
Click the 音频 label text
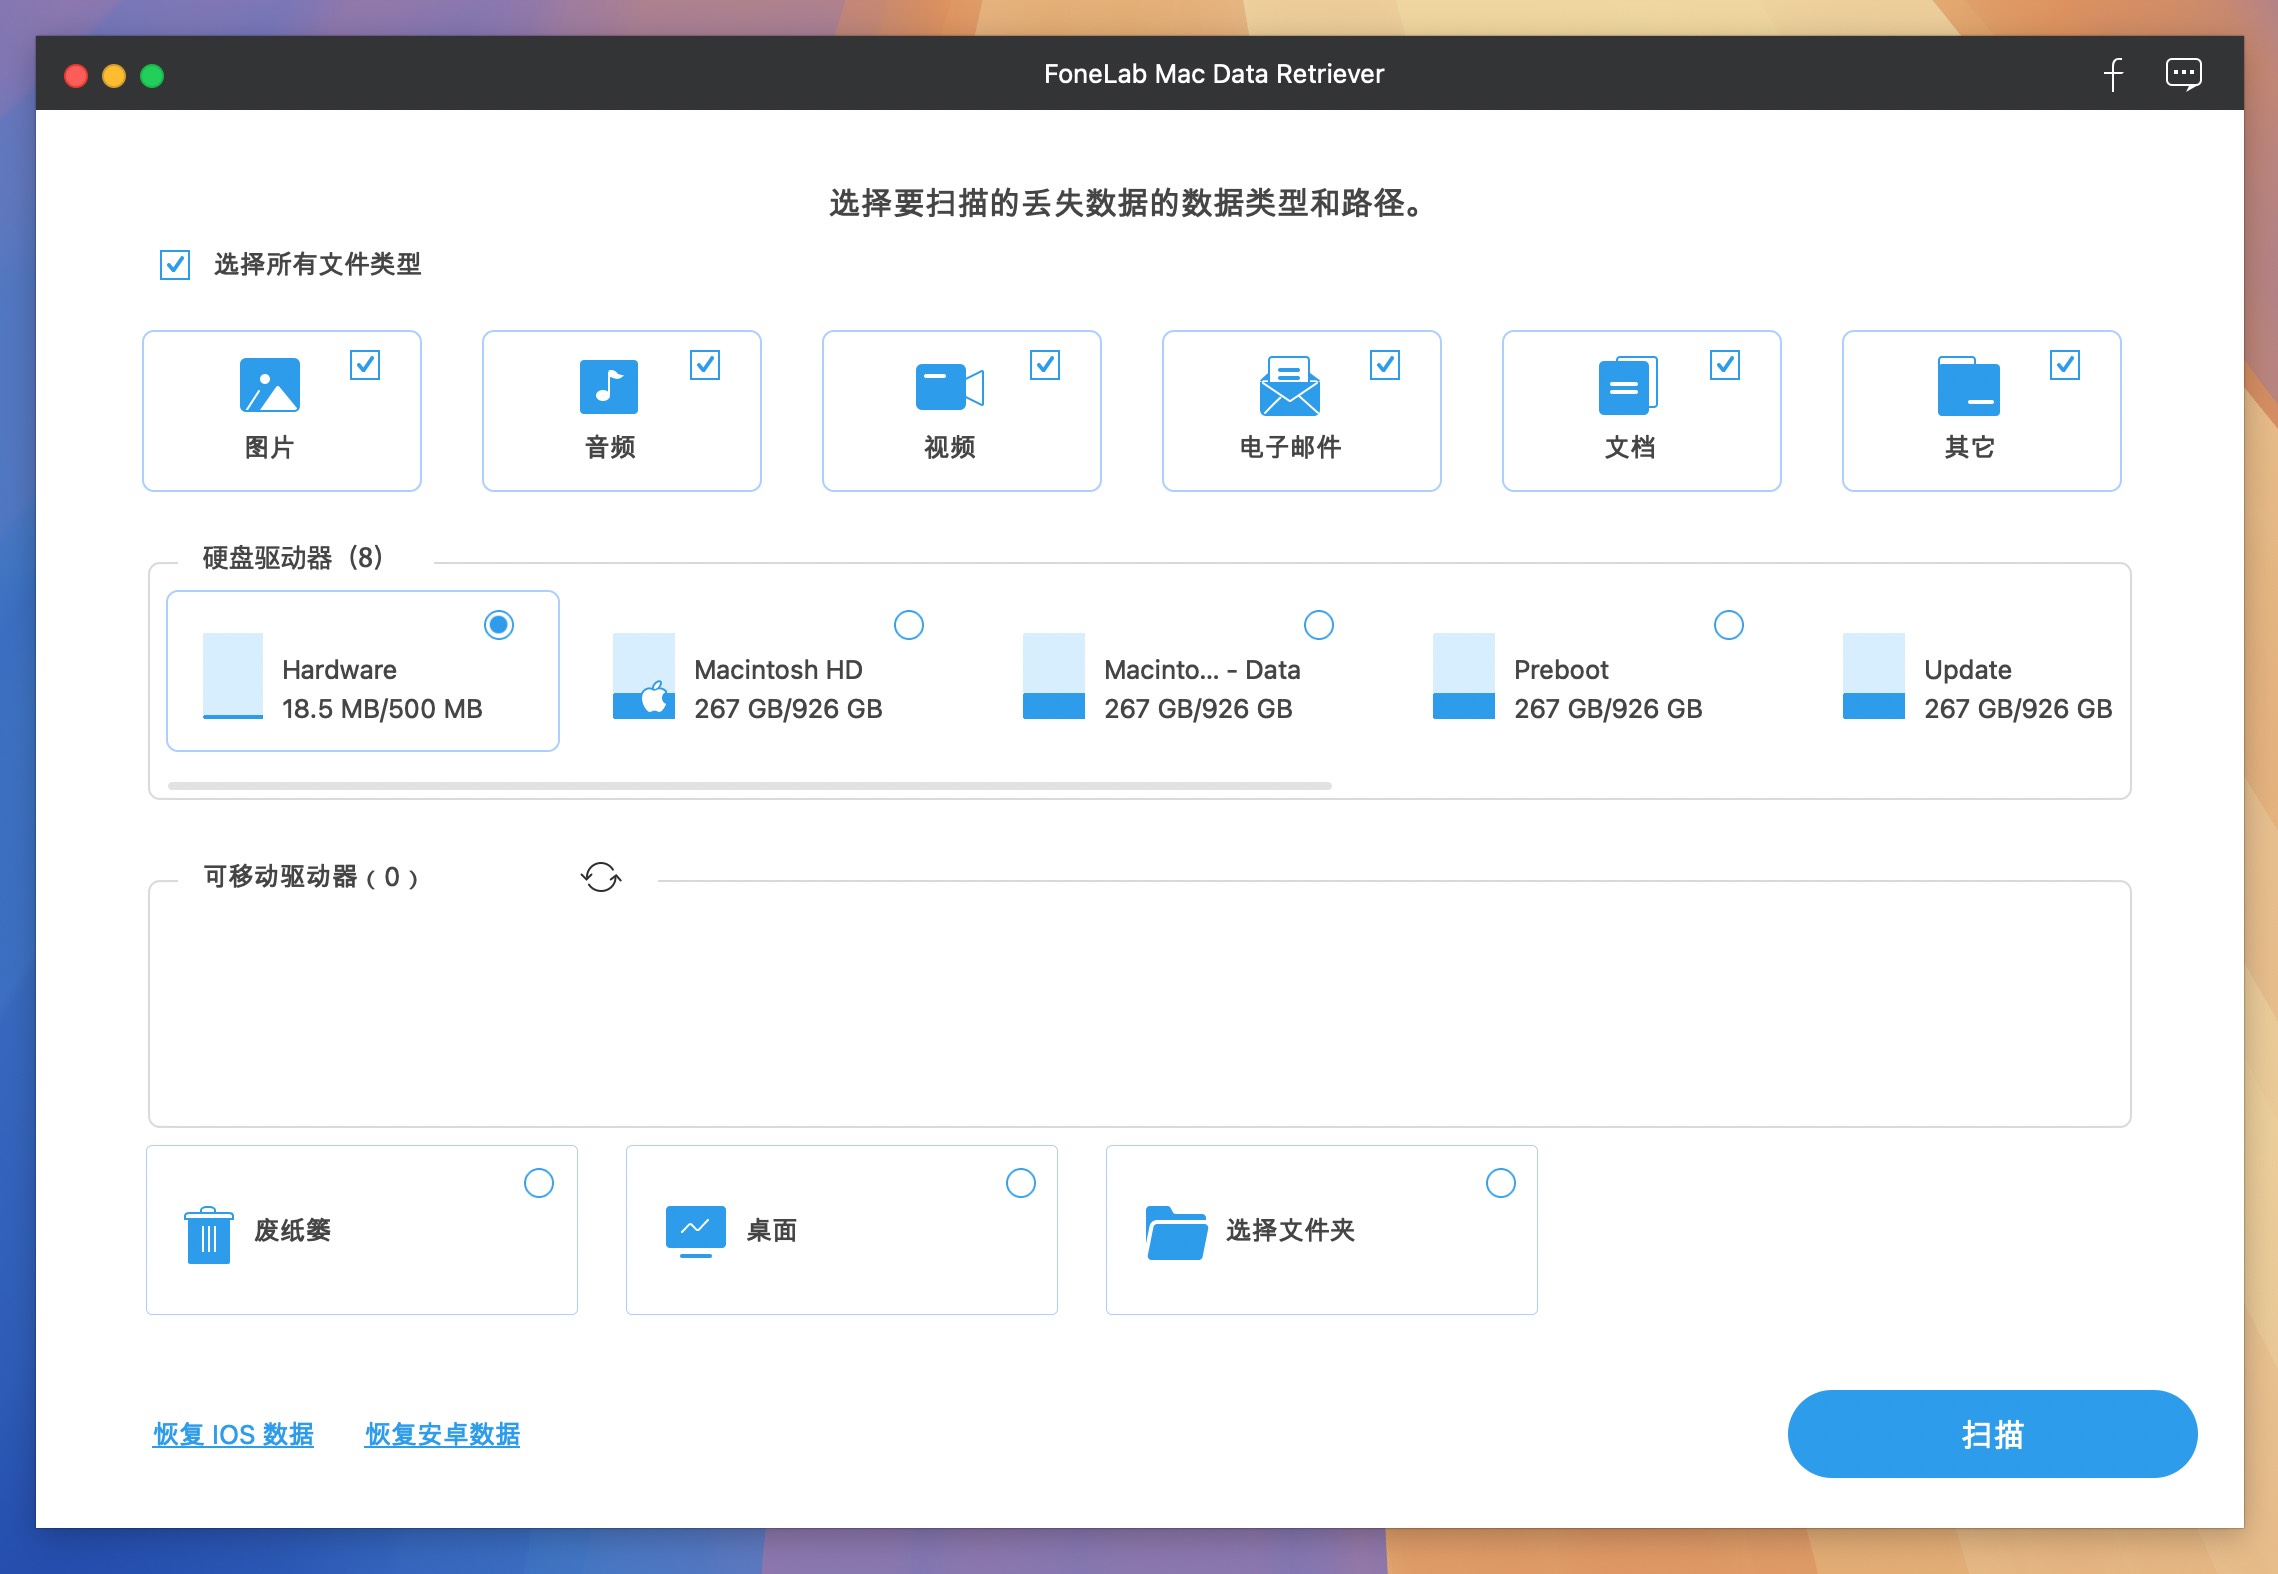[x=610, y=447]
